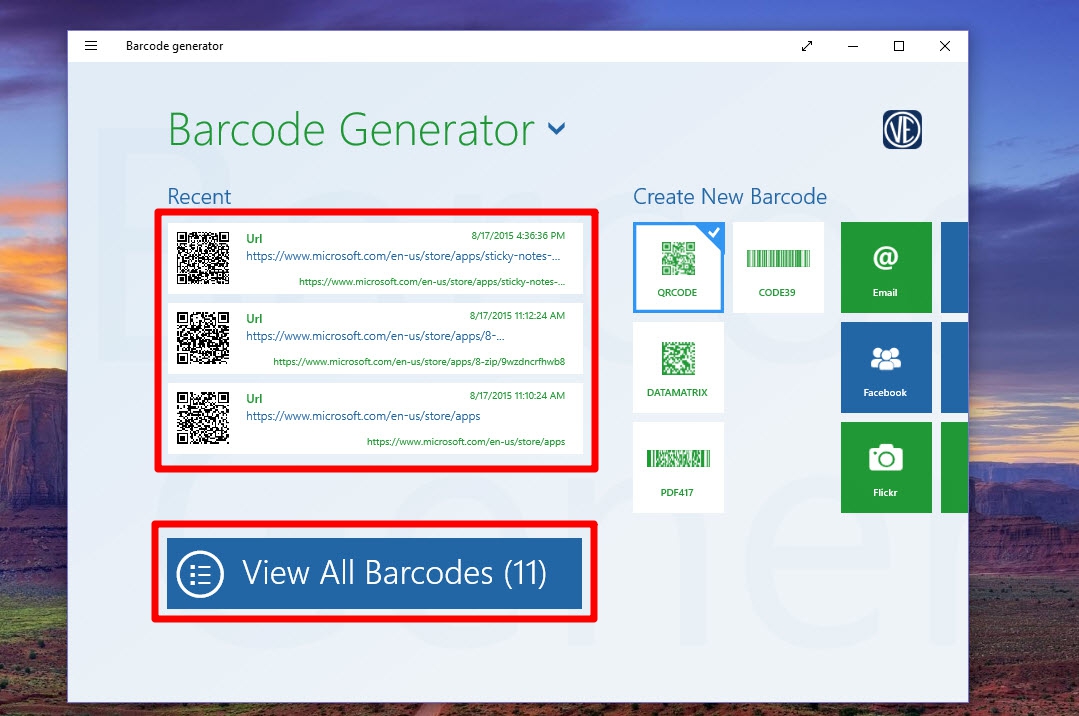Viewport: 1079px width, 716px height.
Task: Open the 8-zip Url recent barcode QR image
Action: click(x=203, y=338)
